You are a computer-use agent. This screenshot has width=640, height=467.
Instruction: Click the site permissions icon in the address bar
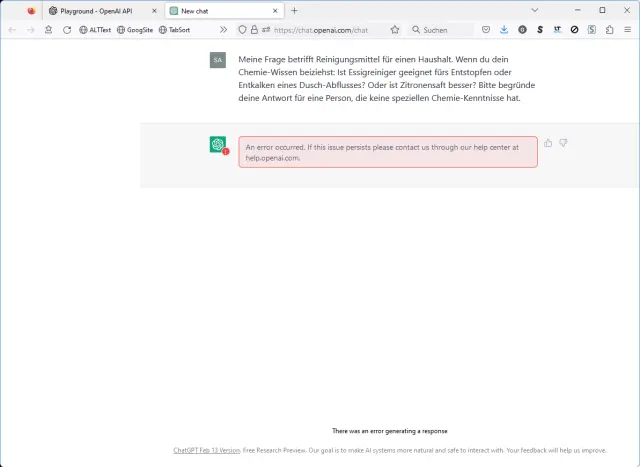(x=266, y=30)
